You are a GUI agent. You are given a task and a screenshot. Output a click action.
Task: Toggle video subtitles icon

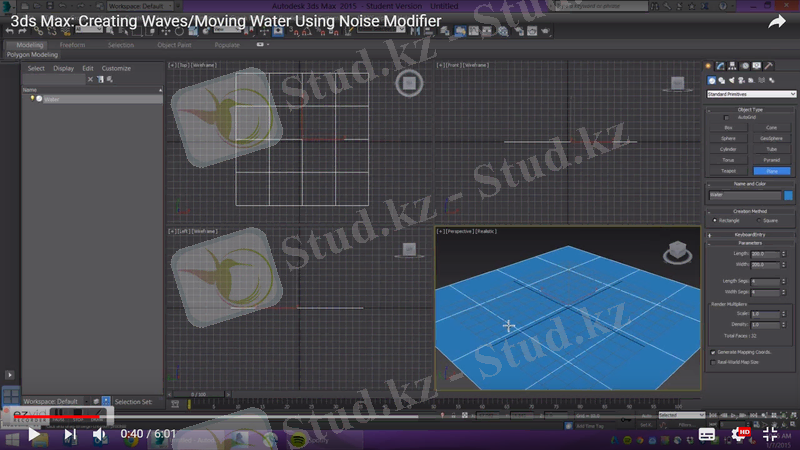[707, 435]
